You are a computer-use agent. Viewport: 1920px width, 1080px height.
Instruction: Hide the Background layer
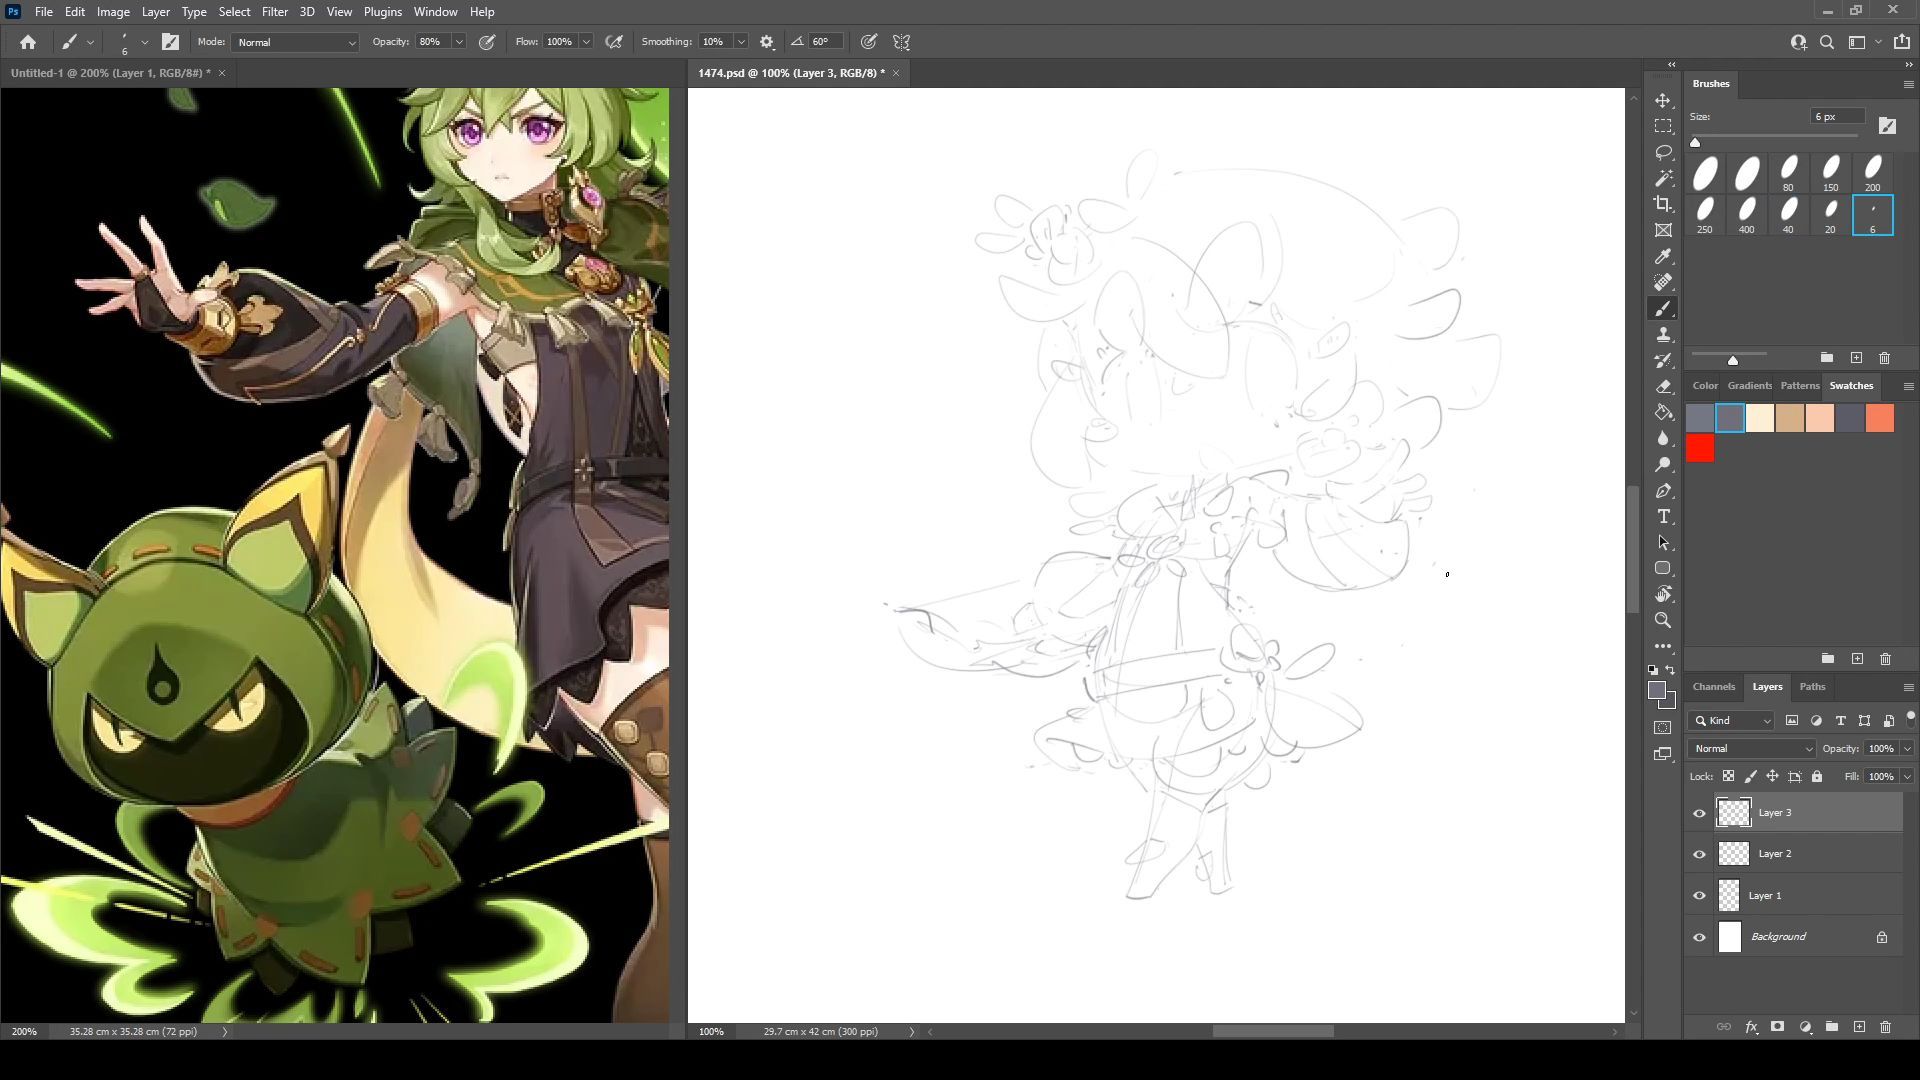click(x=1699, y=937)
